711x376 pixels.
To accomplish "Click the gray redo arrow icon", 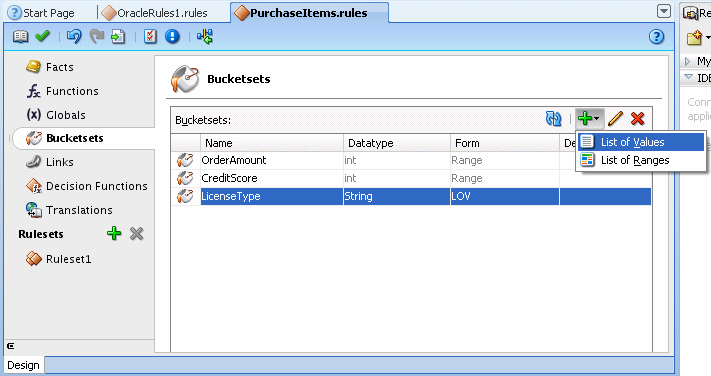I will click(96, 36).
